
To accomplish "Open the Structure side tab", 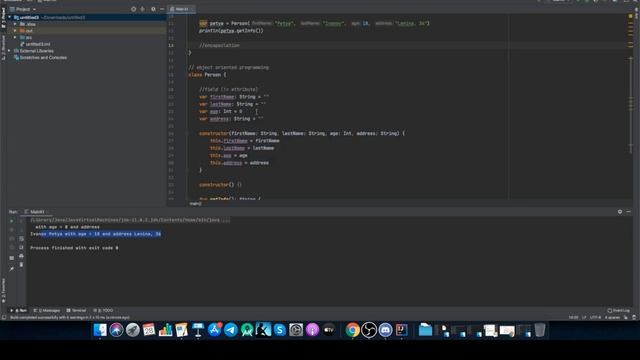I will (3, 47).
